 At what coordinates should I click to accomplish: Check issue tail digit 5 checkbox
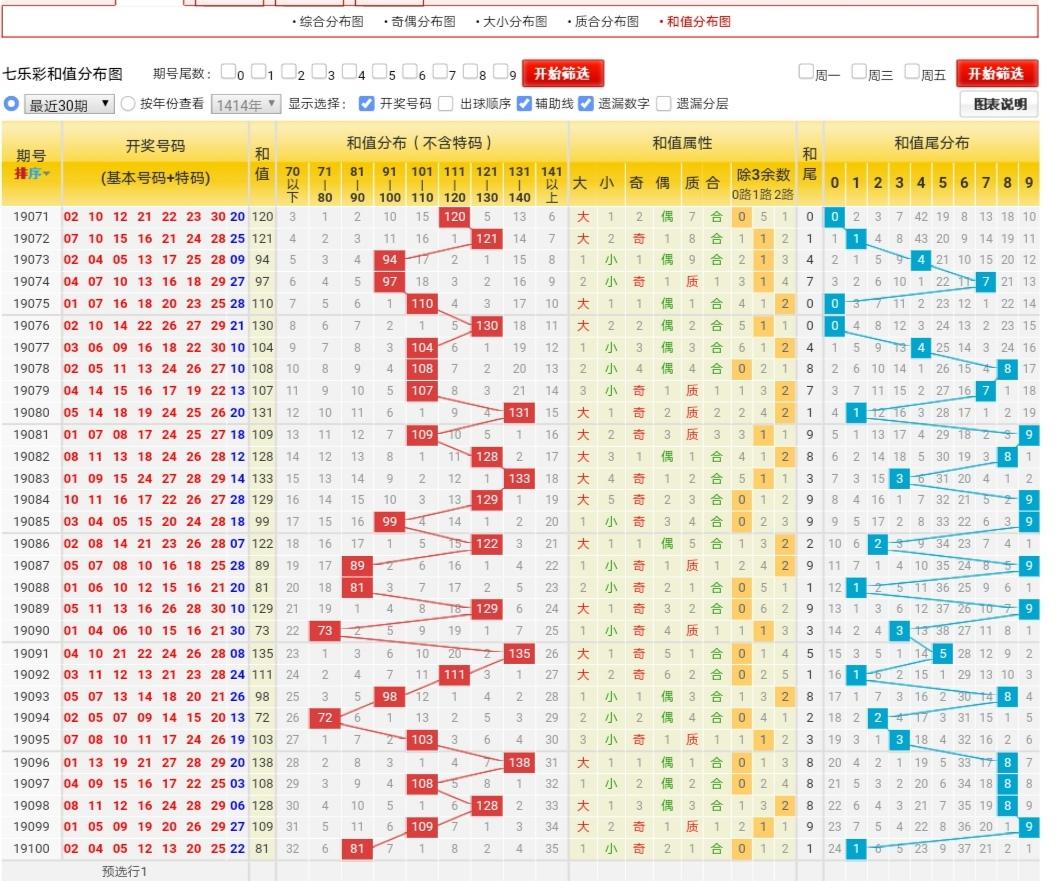379,71
